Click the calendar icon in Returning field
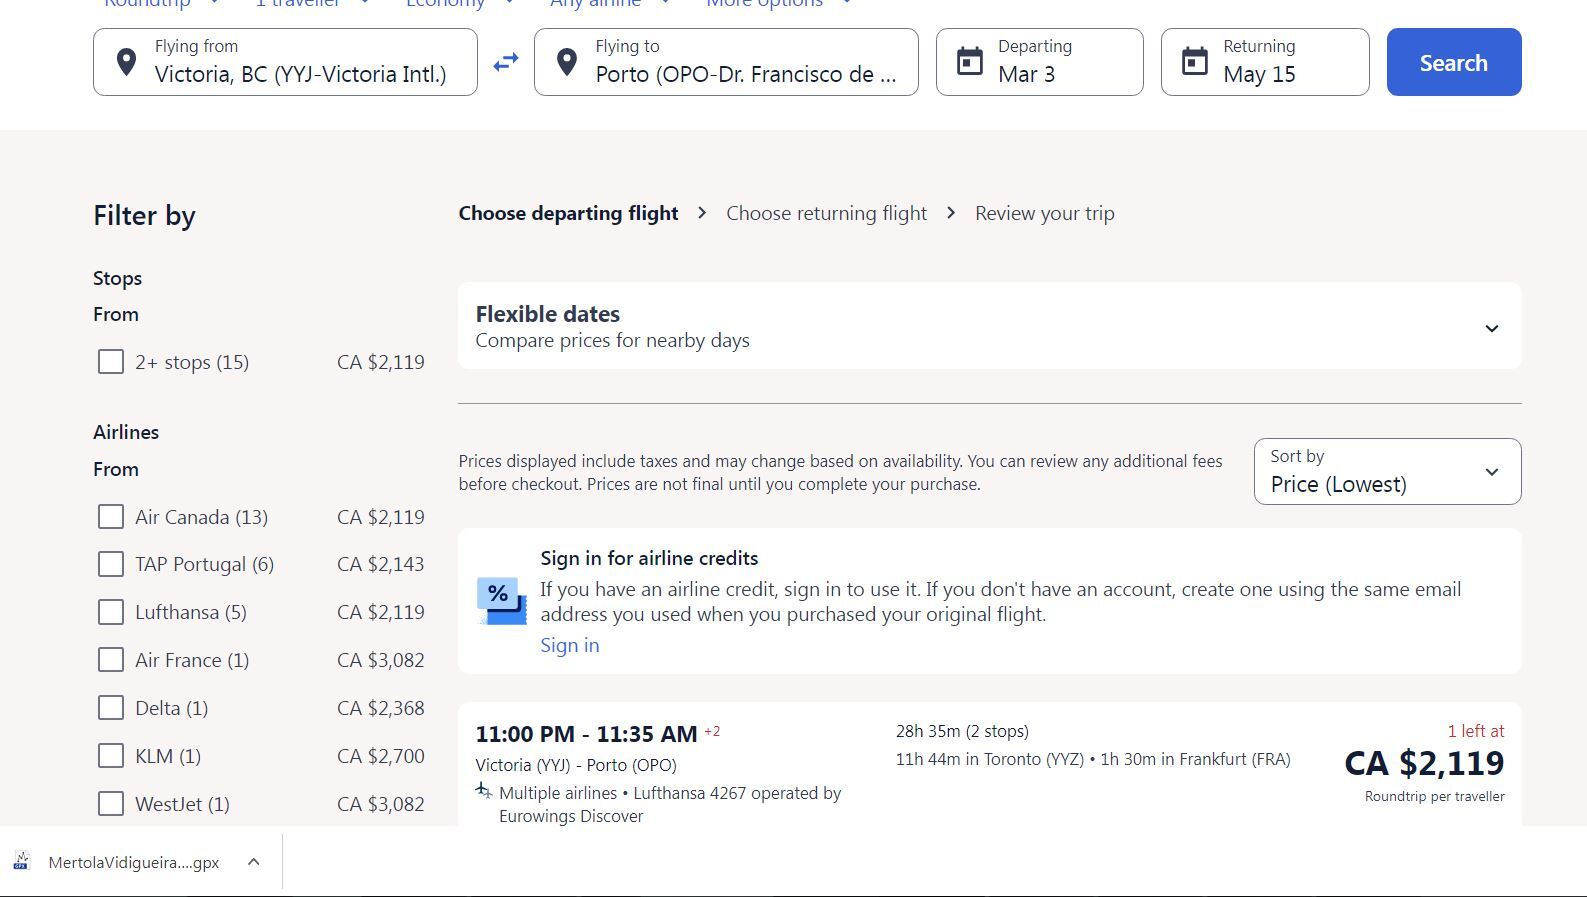 pyautogui.click(x=1194, y=62)
